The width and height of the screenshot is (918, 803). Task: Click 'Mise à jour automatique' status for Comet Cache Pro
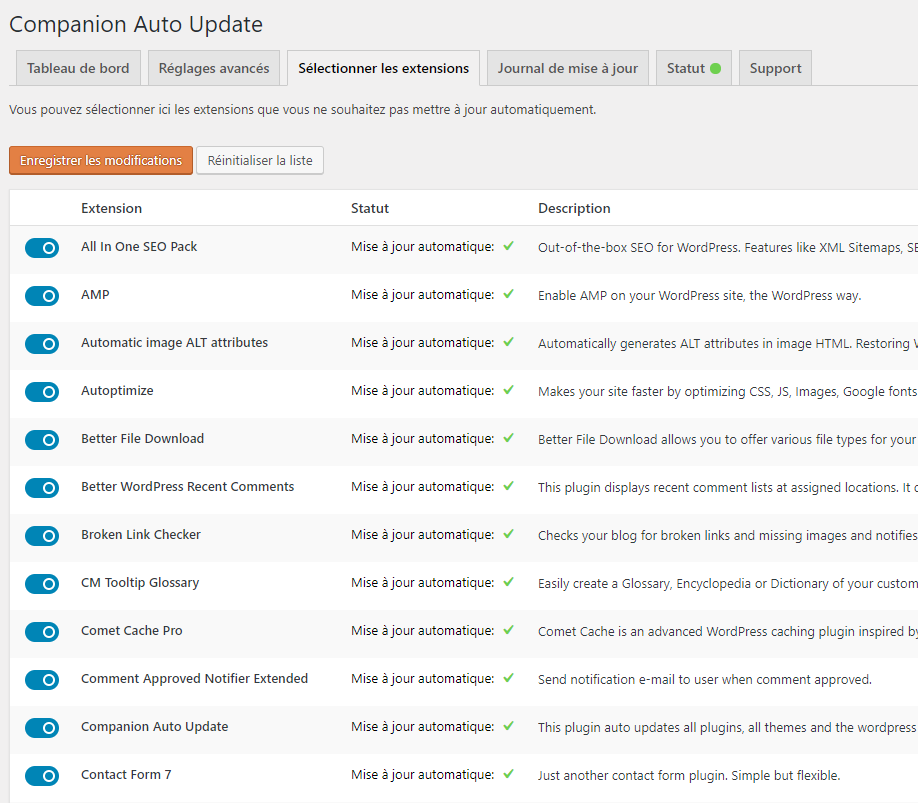pos(423,630)
